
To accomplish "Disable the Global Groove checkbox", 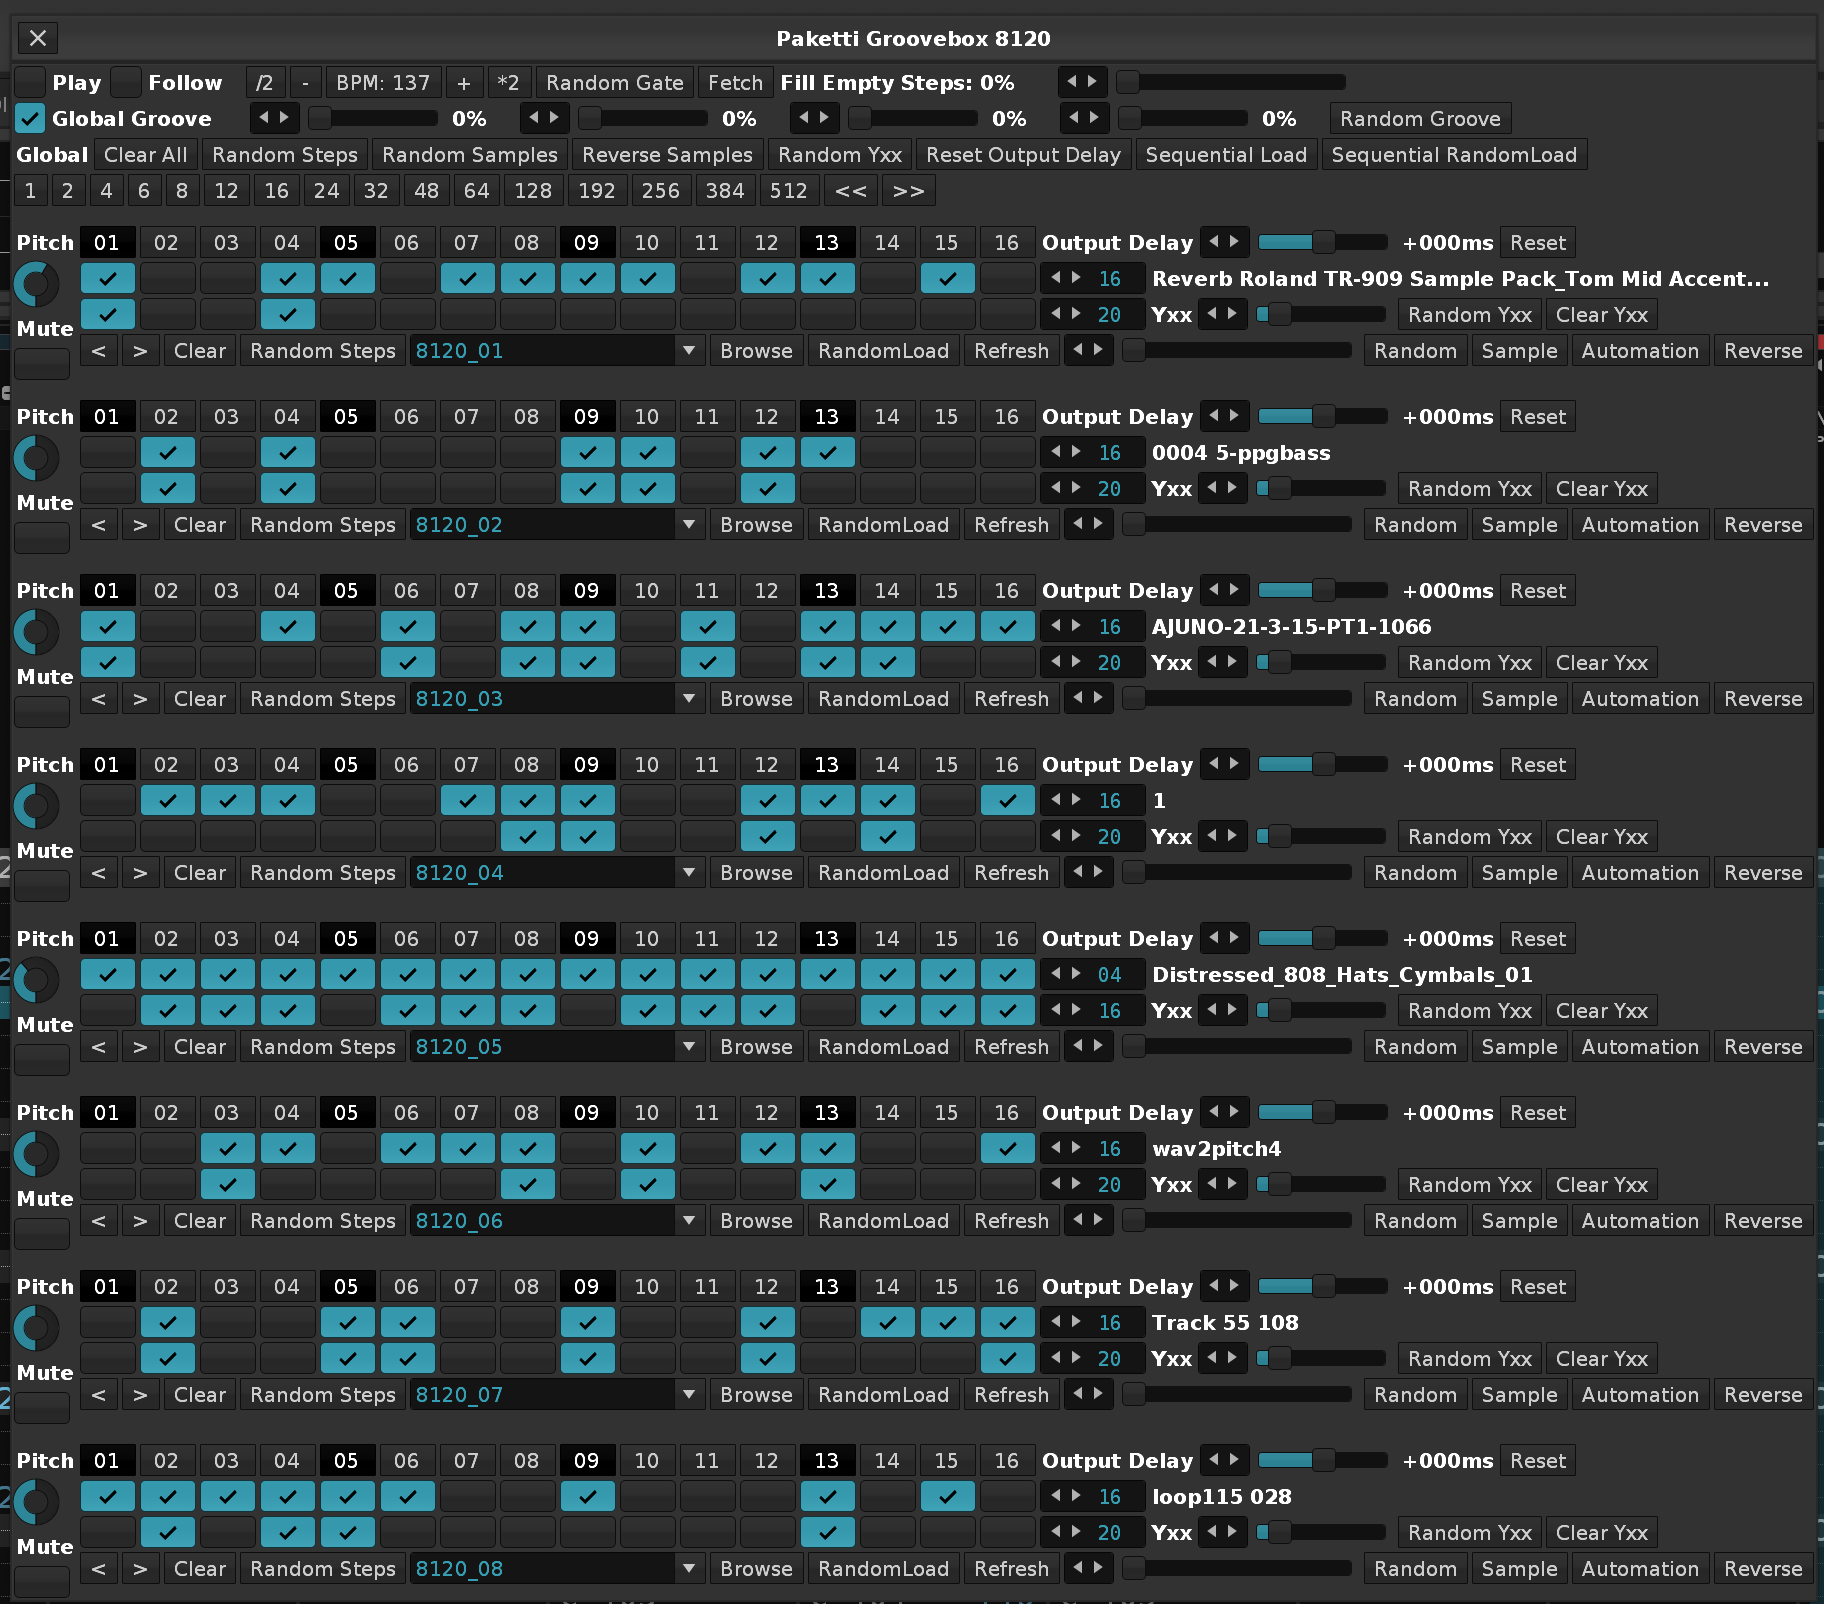I will 30,119.
